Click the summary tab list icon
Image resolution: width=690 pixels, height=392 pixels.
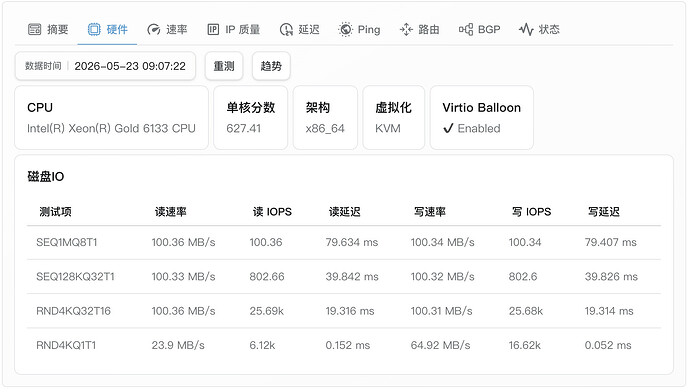coord(35,29)
